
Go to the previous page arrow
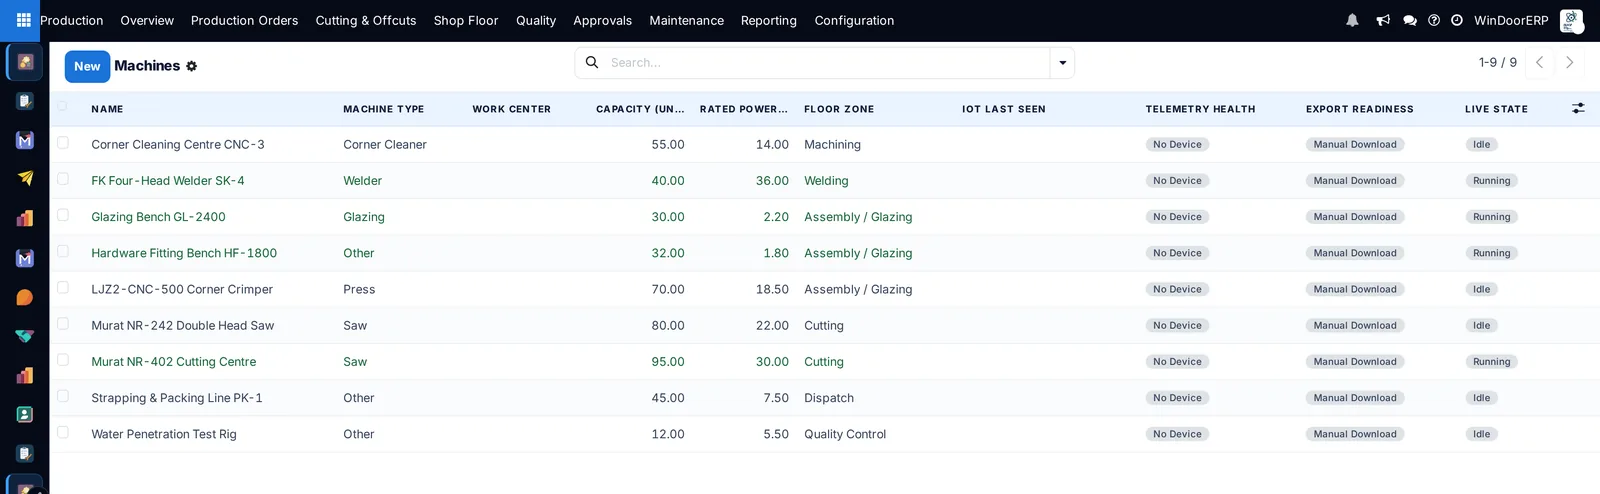tap(1540, 62)
